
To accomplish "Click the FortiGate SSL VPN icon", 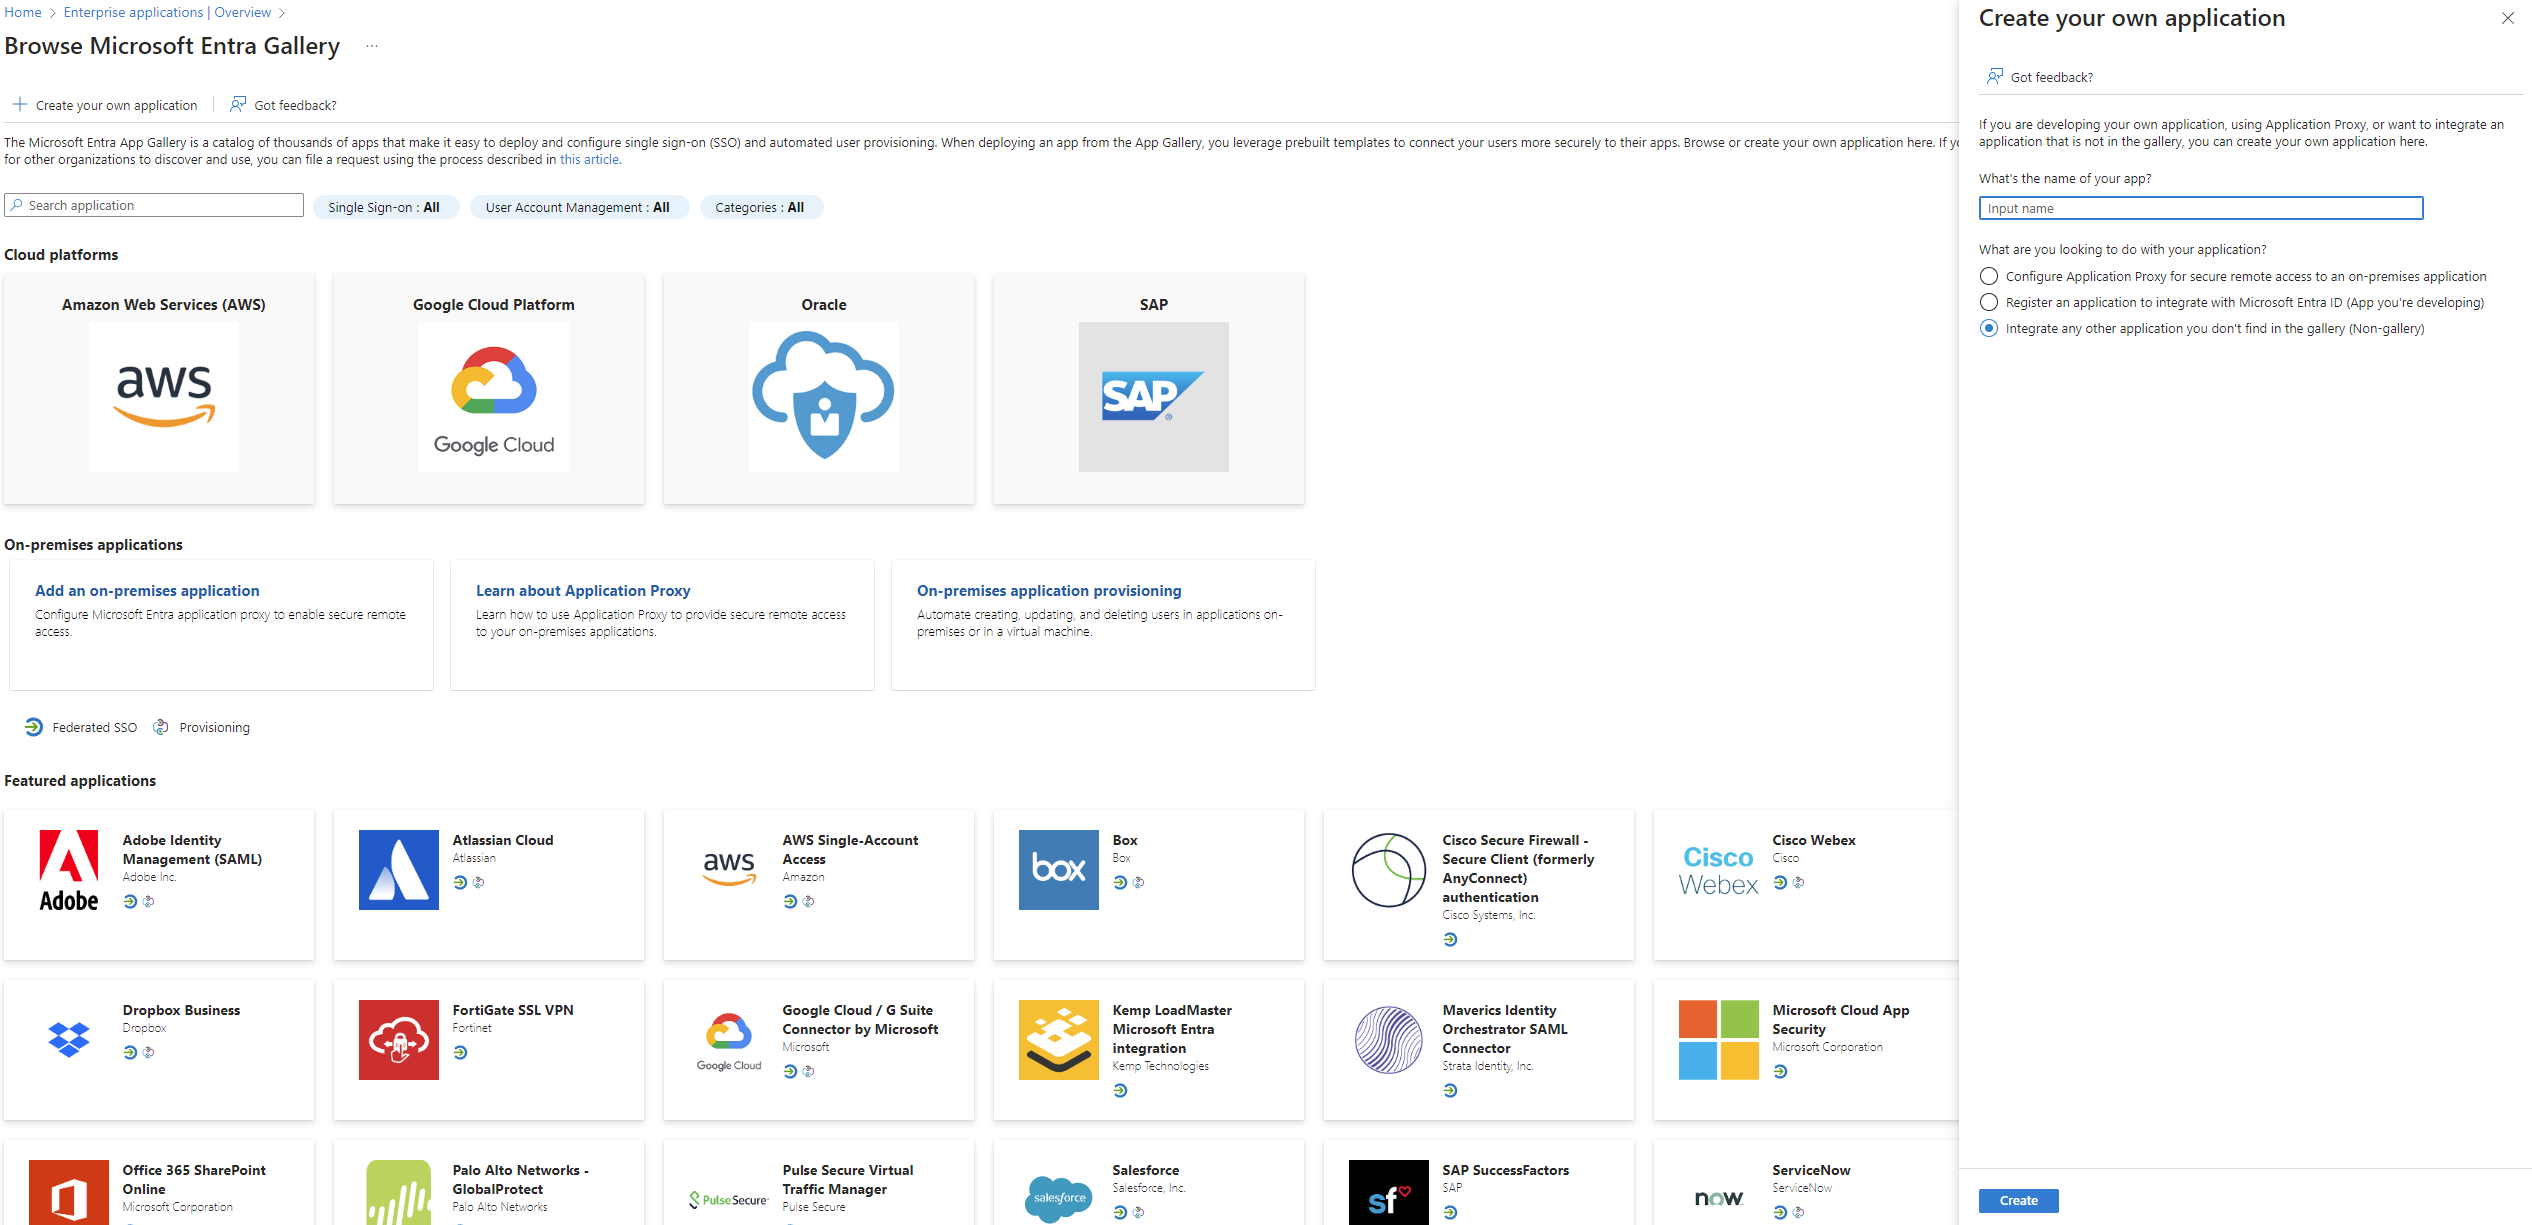I will point(398,1039).
